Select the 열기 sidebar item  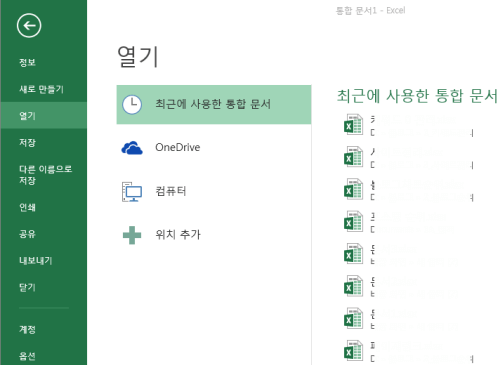[43, 115]
